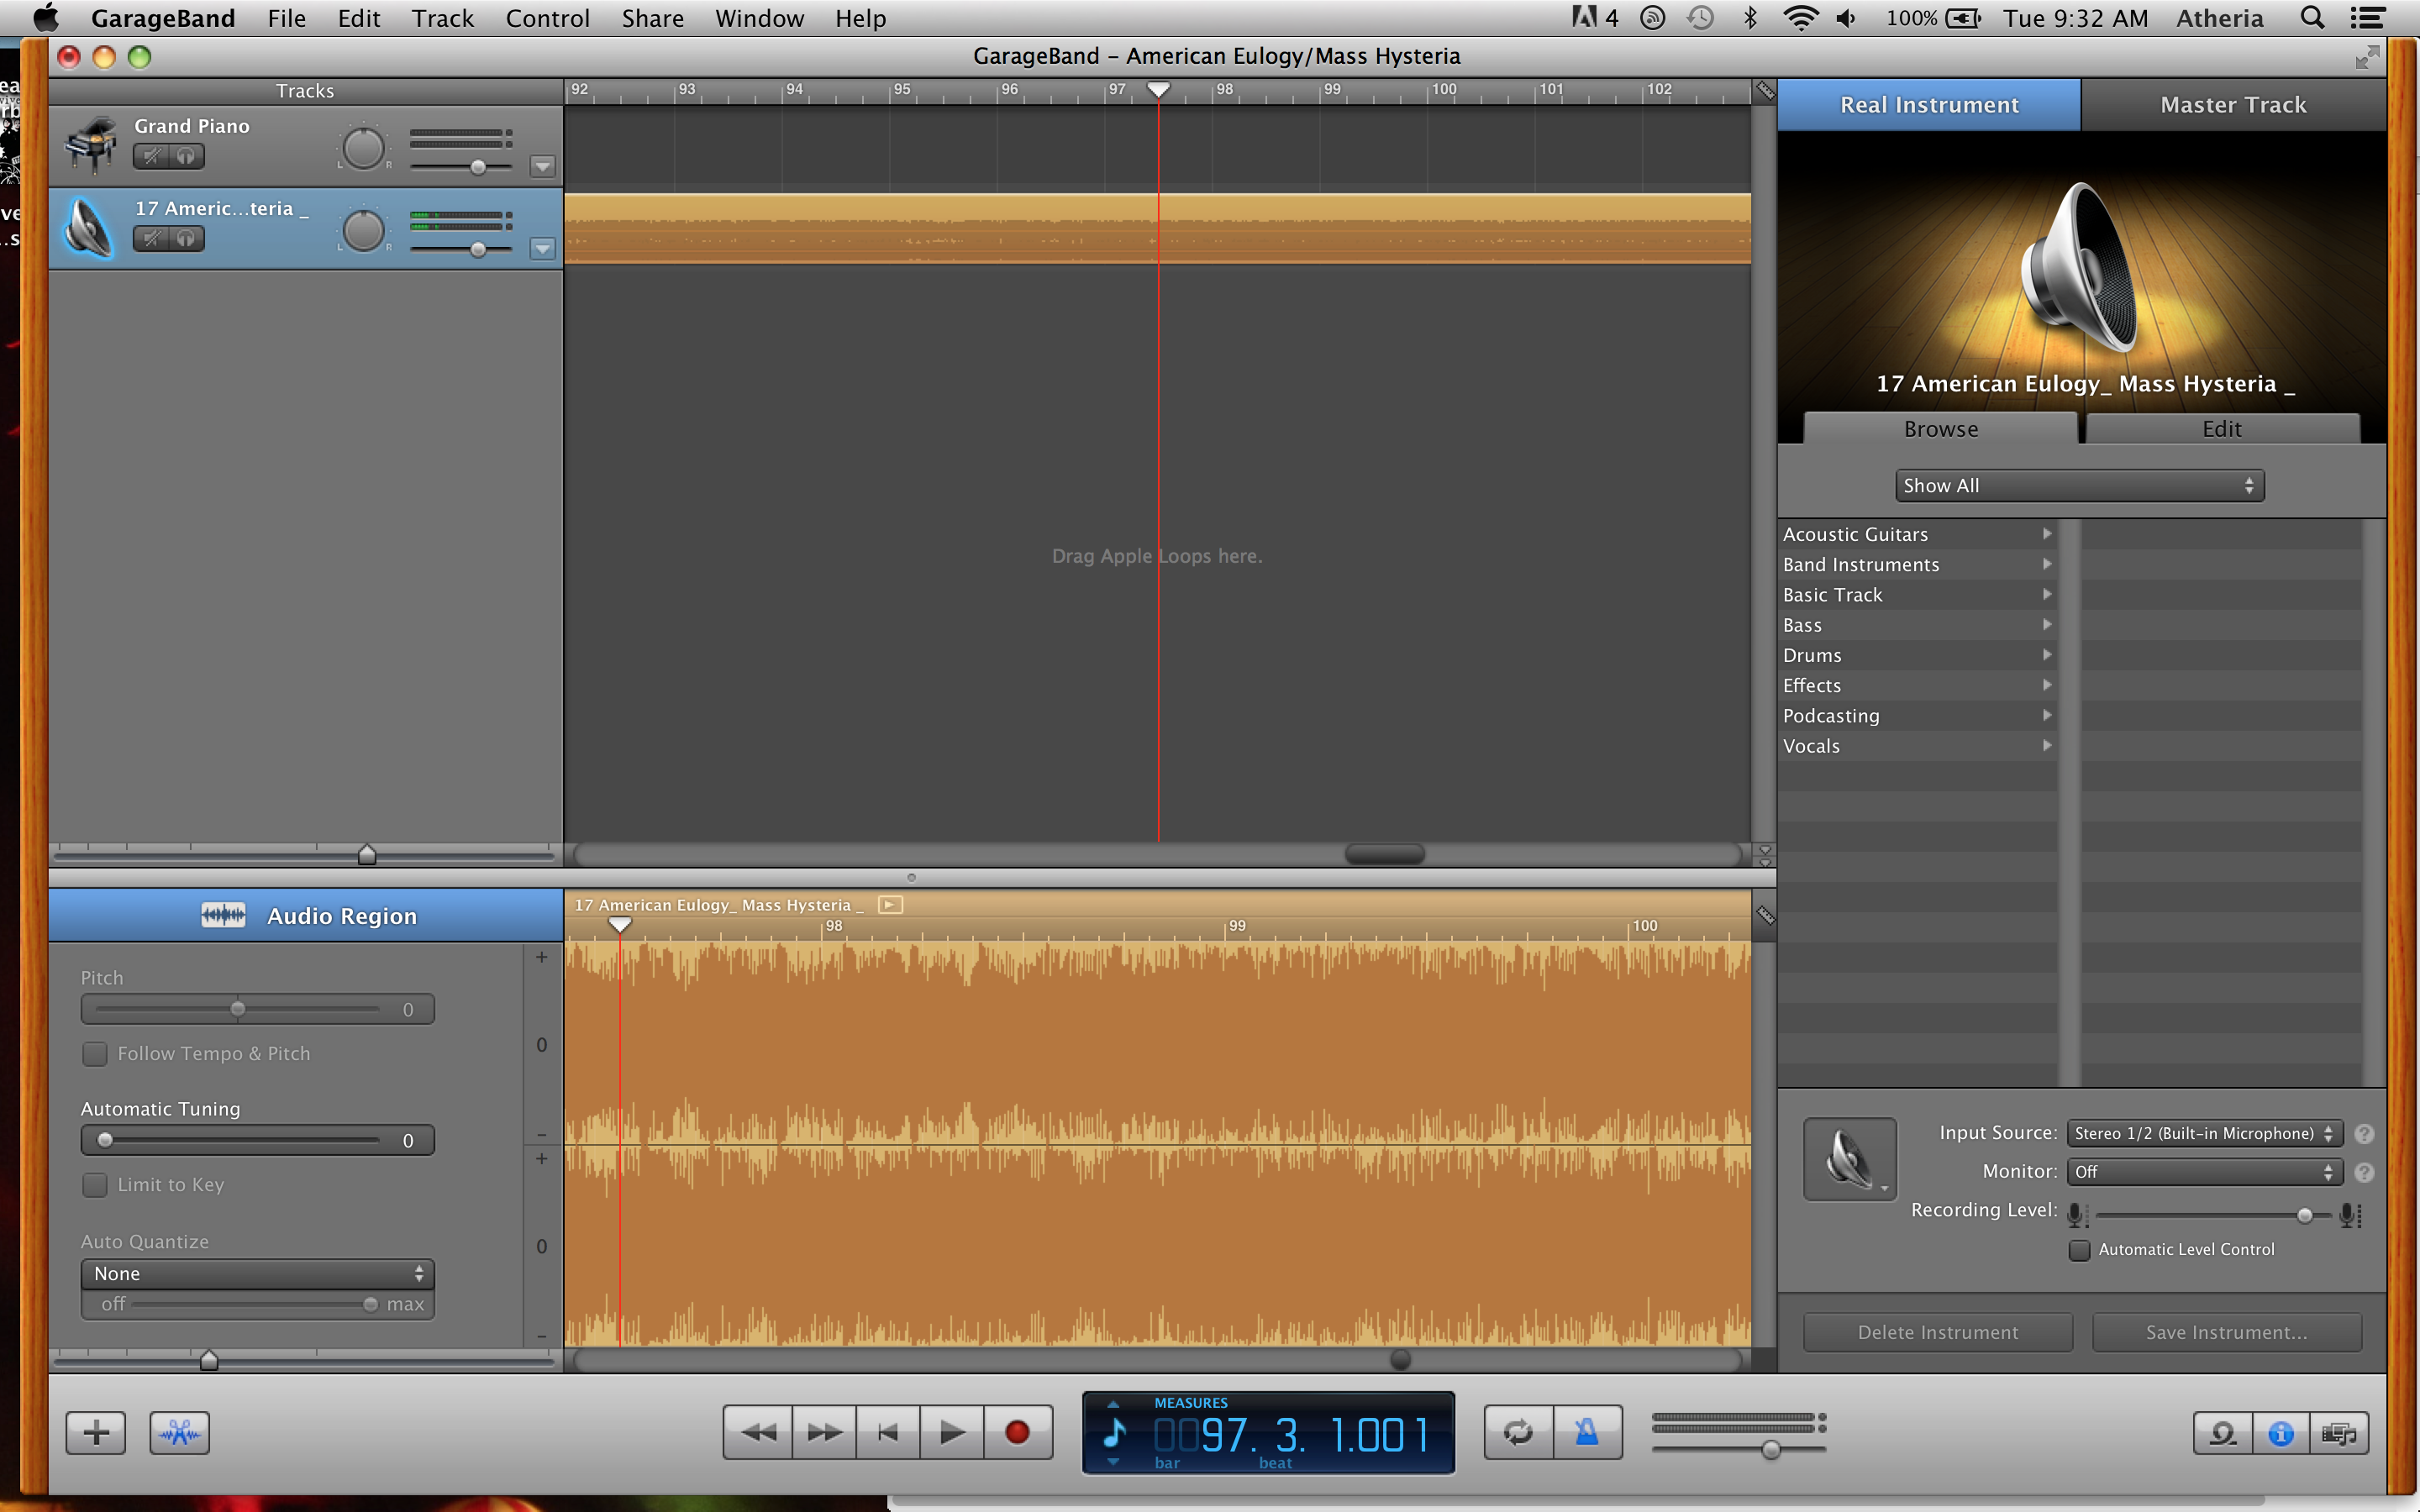
Task: Toggle the track info button
Action: pyautogui.click(x=2281, y=1434)
